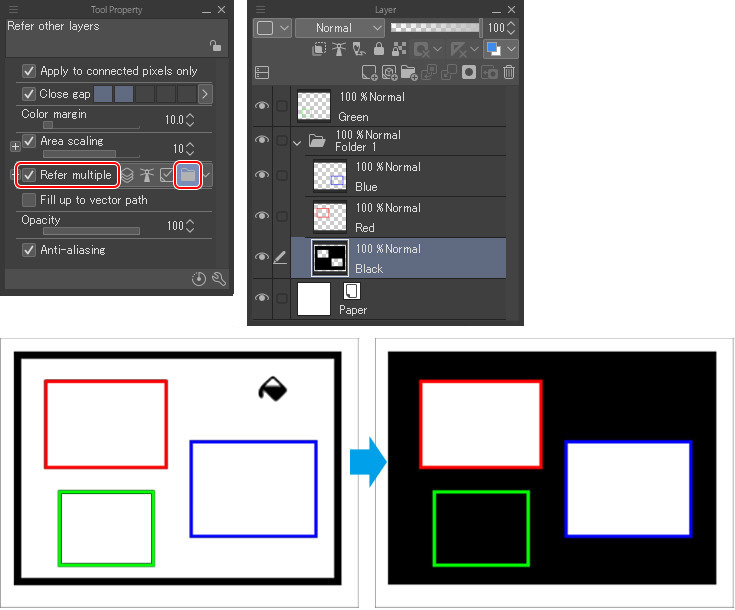Viewport: 735px width, 610px height.
Task: Enable Fill up to vector path
Action: 29,200
